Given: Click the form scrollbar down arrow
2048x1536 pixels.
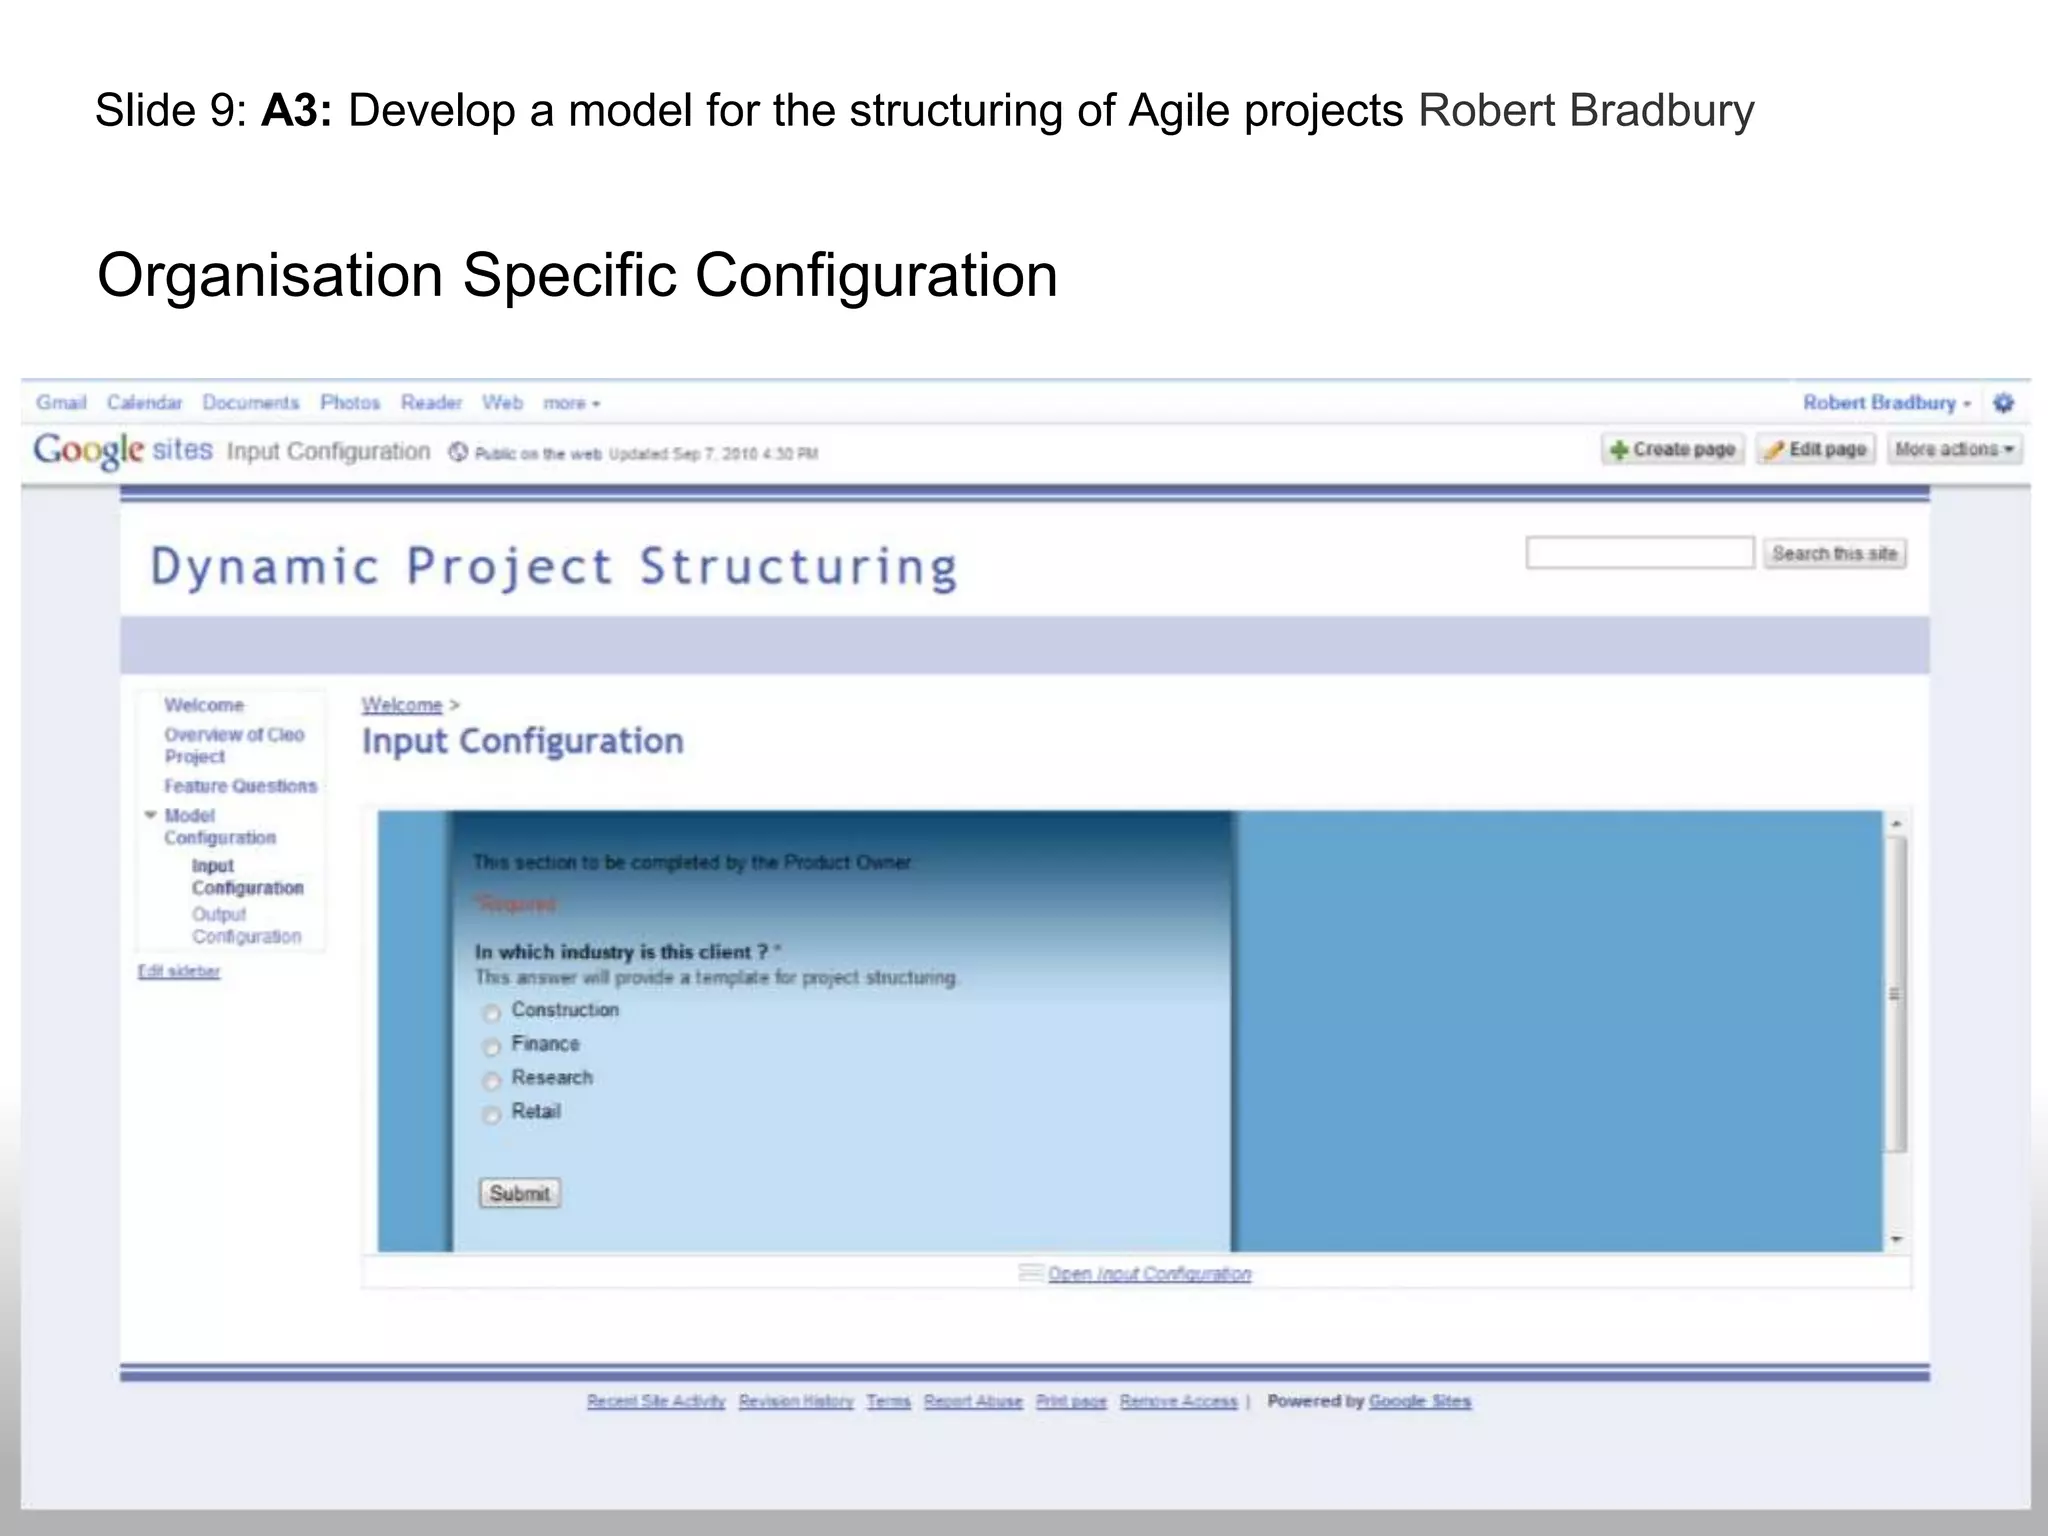Looking at the screenshot, I should tap(1896, 1240).
